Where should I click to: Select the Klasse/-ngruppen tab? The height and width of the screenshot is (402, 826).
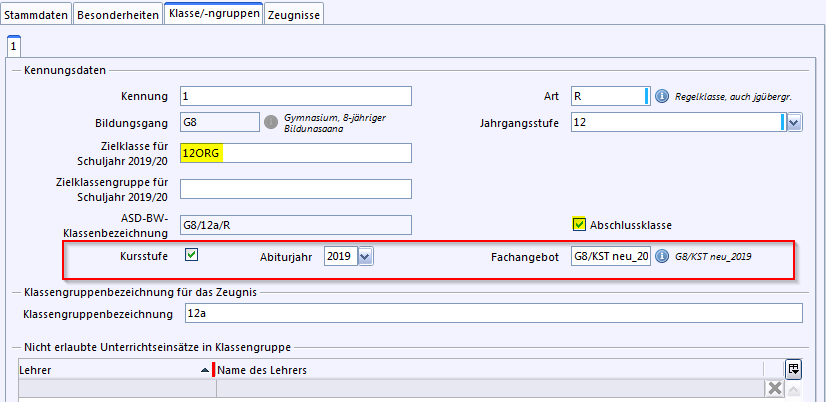click(x=213, y=15)
